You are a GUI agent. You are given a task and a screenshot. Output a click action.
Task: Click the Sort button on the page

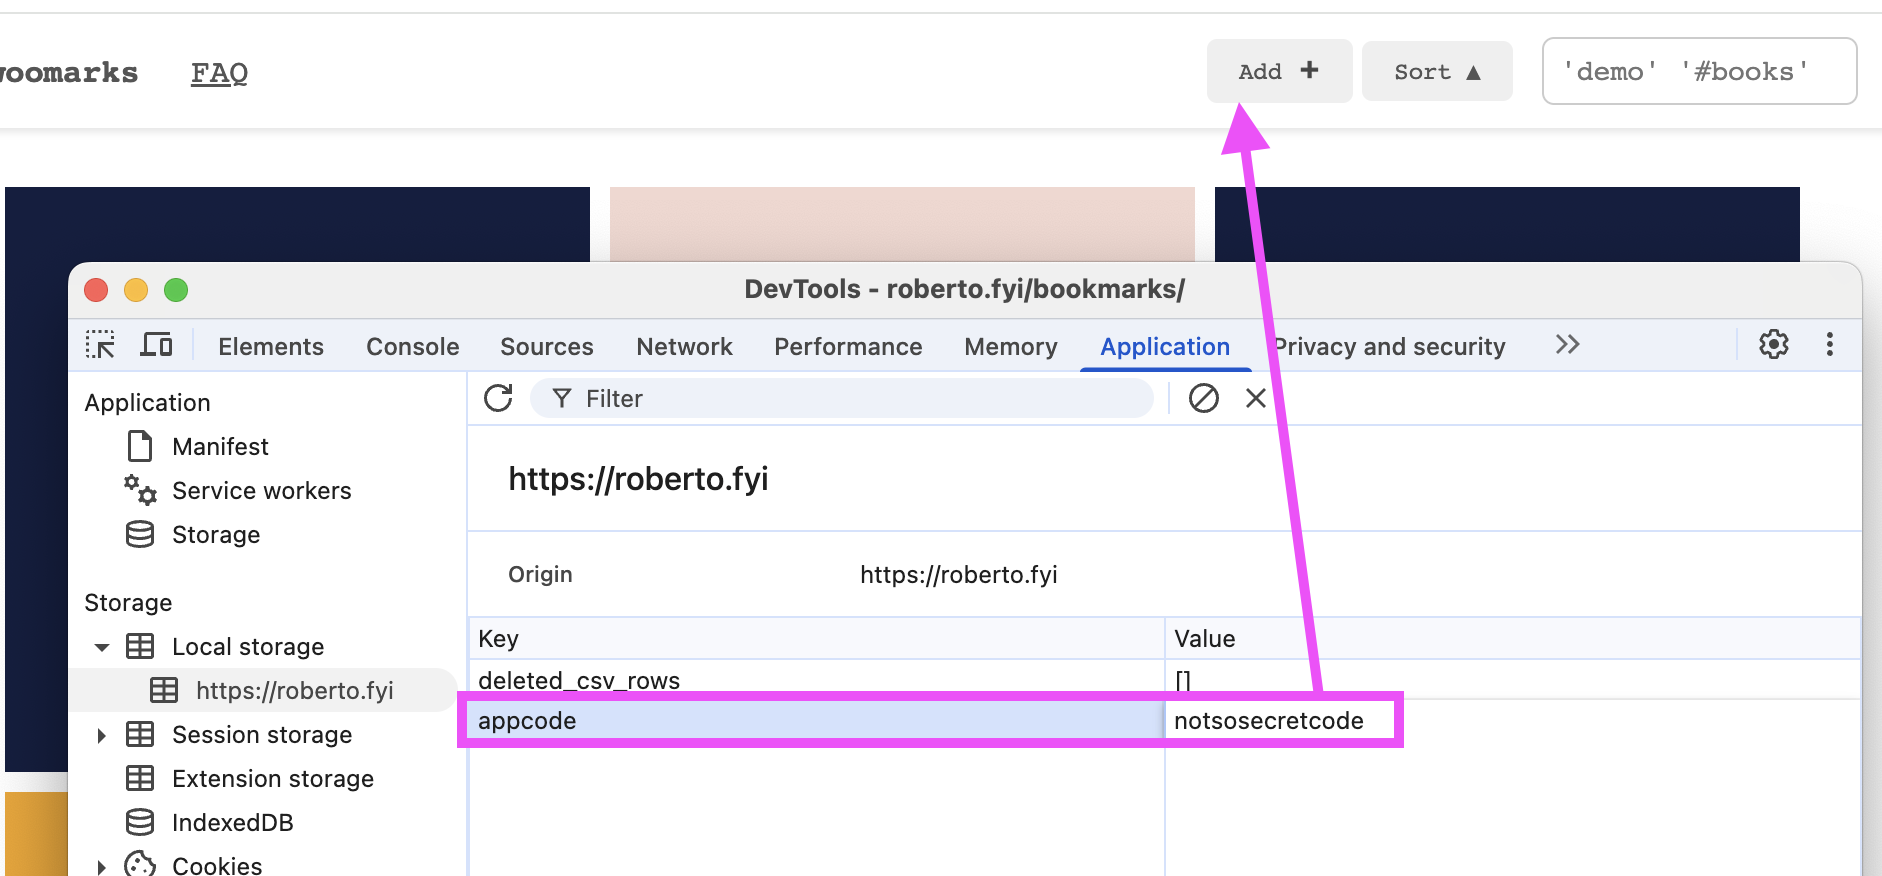coord(1437,72)
